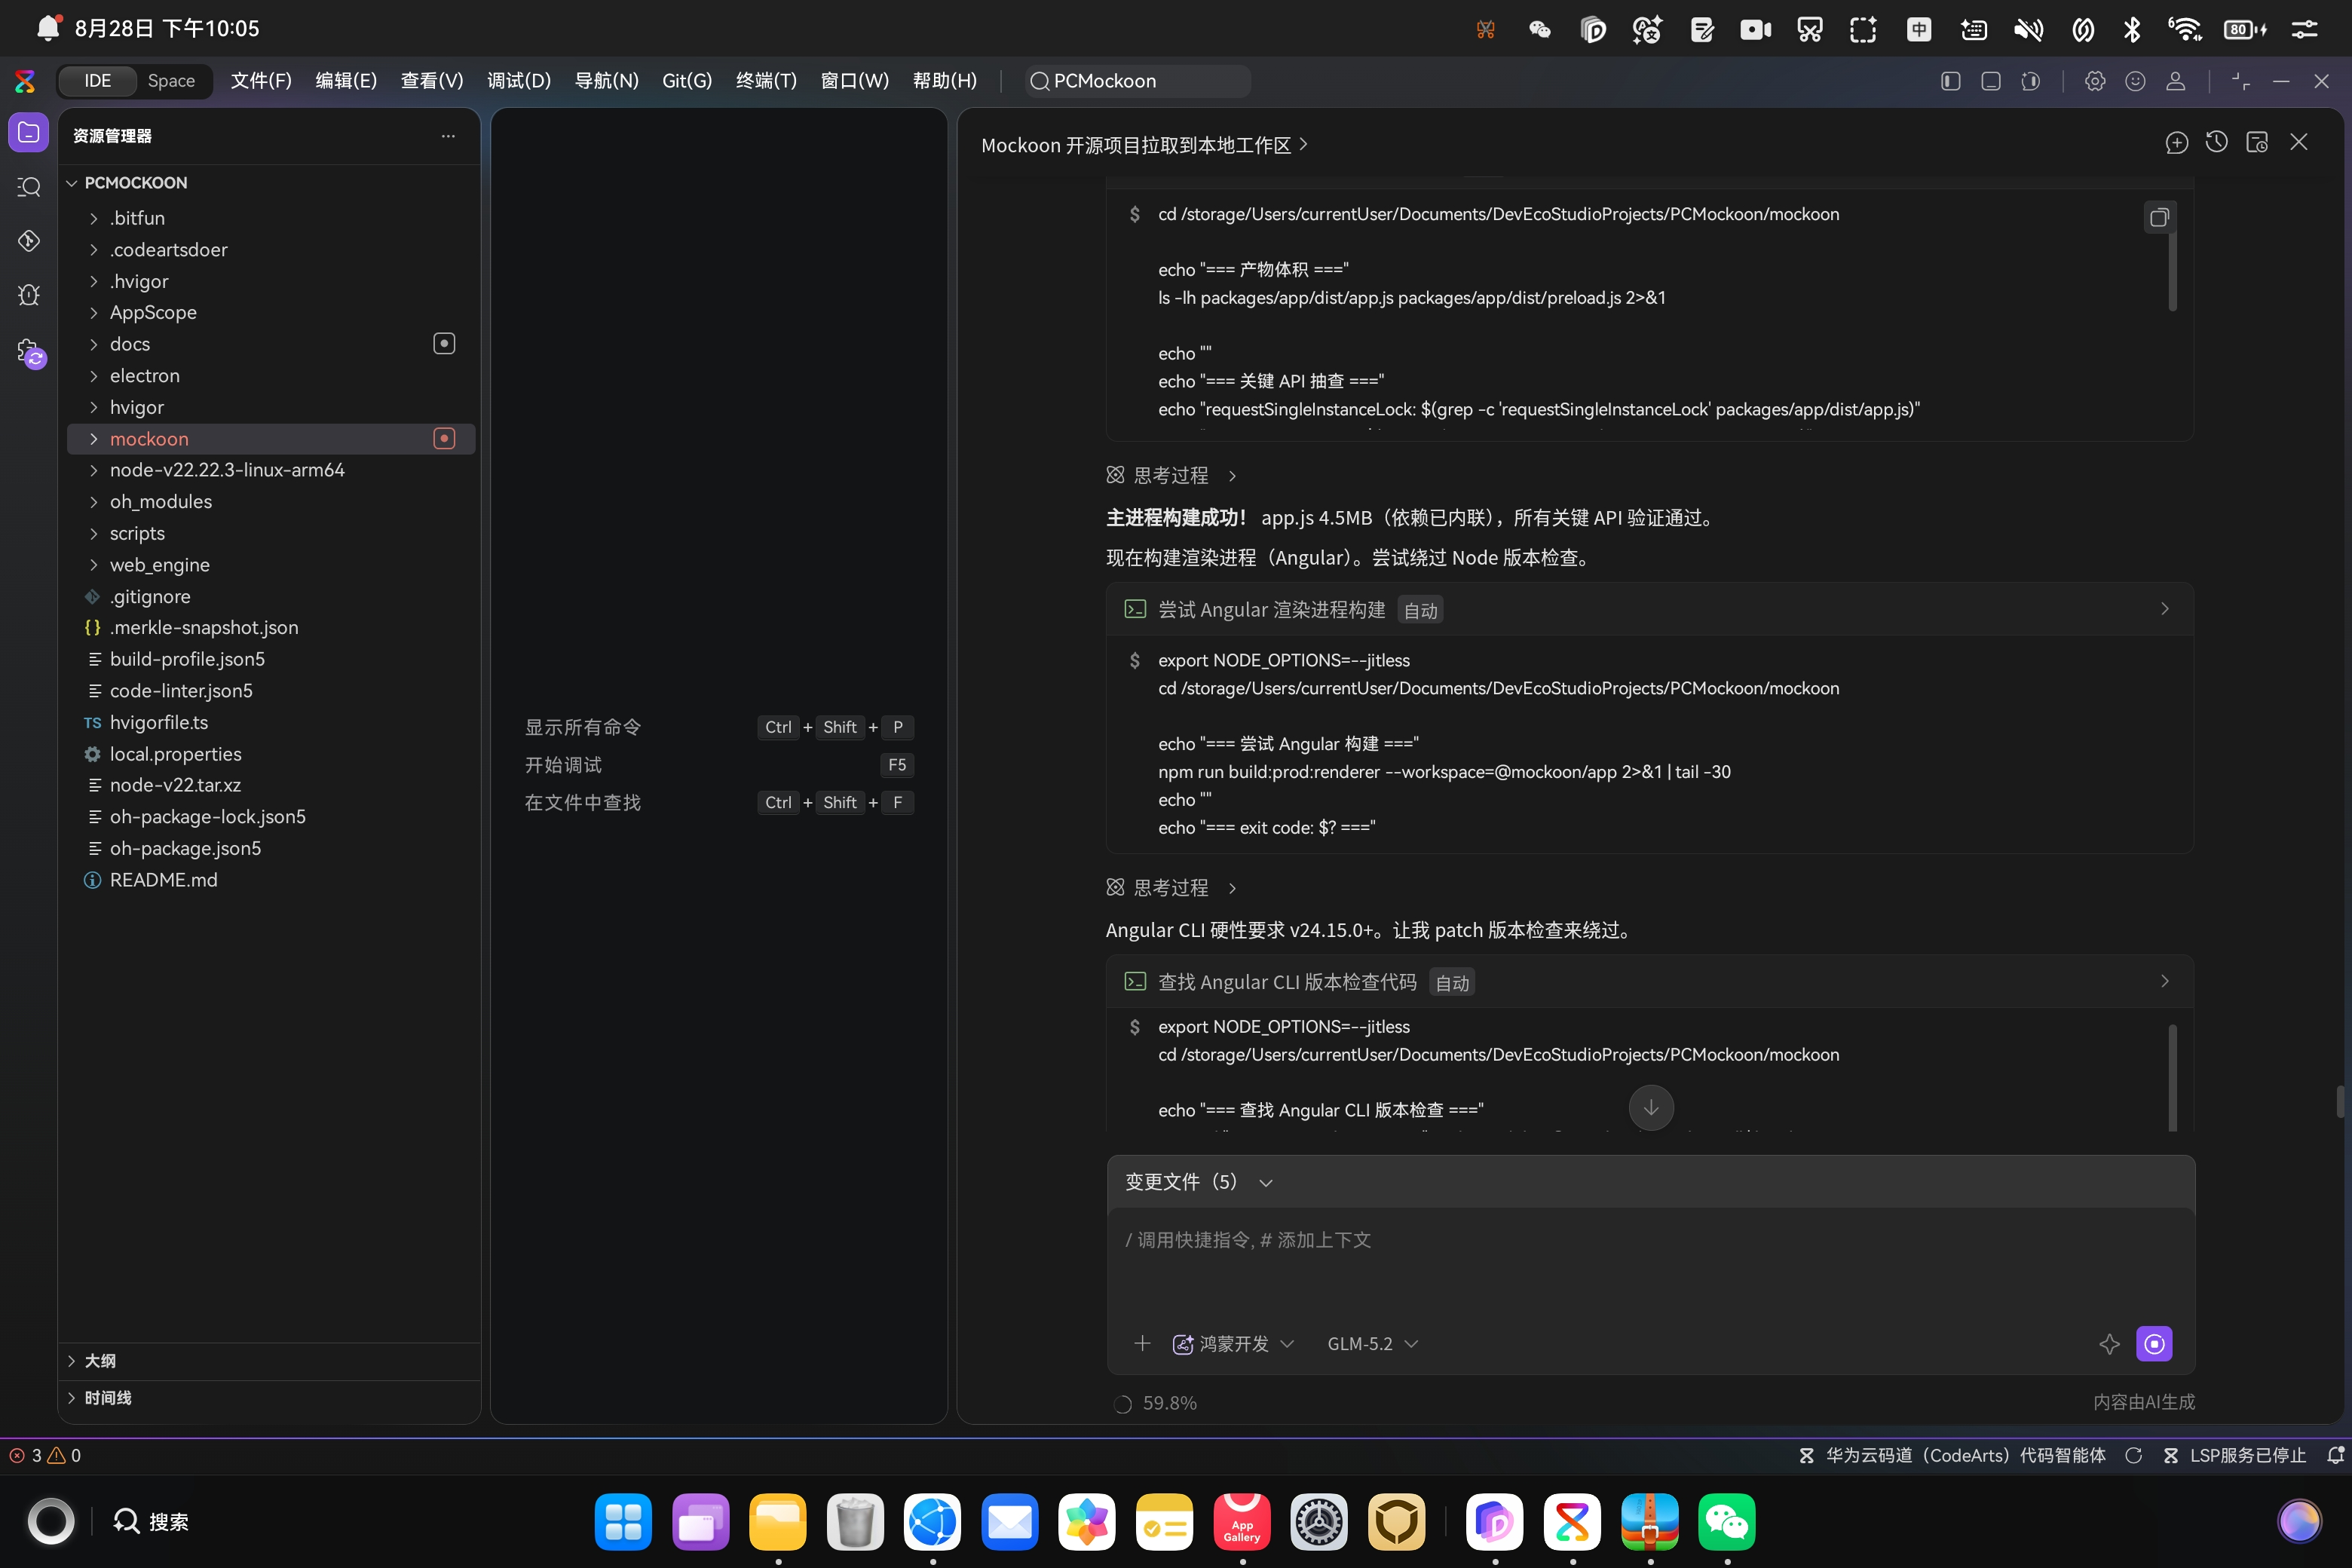2352x1568 pixels.
Task: Open WeChat from the dock
Action: [1726, 1521]
